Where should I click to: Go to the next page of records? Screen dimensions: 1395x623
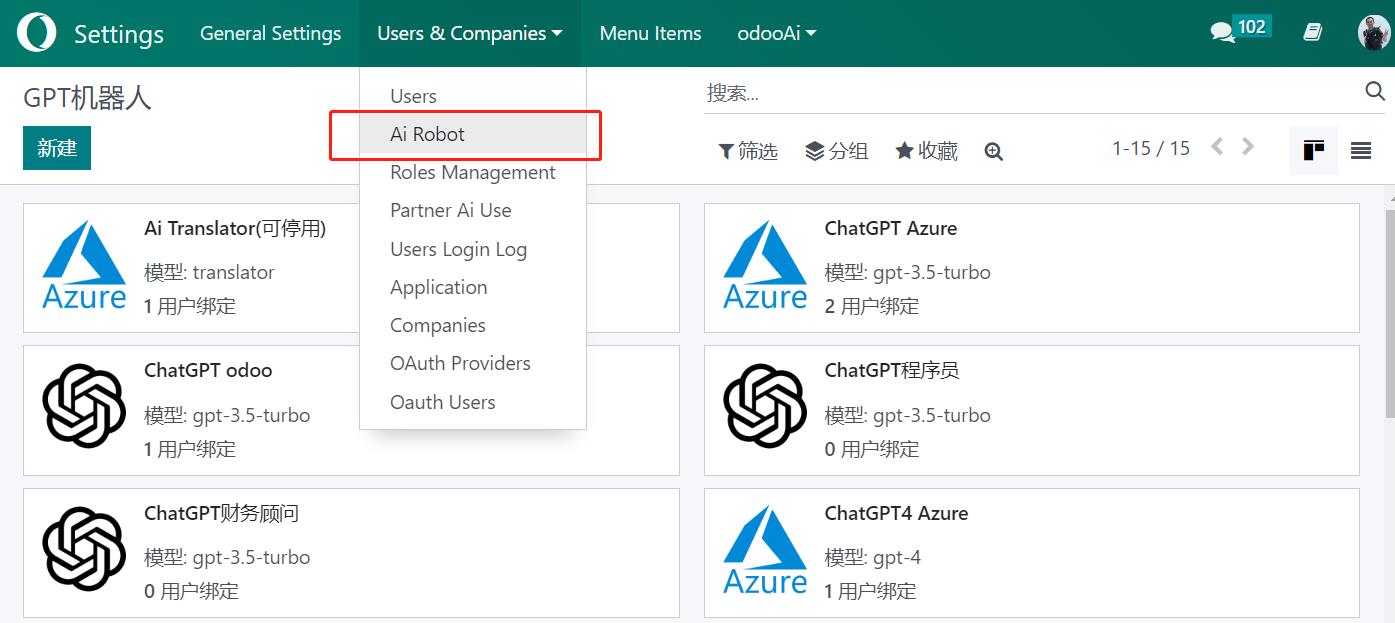(1248, 147)
